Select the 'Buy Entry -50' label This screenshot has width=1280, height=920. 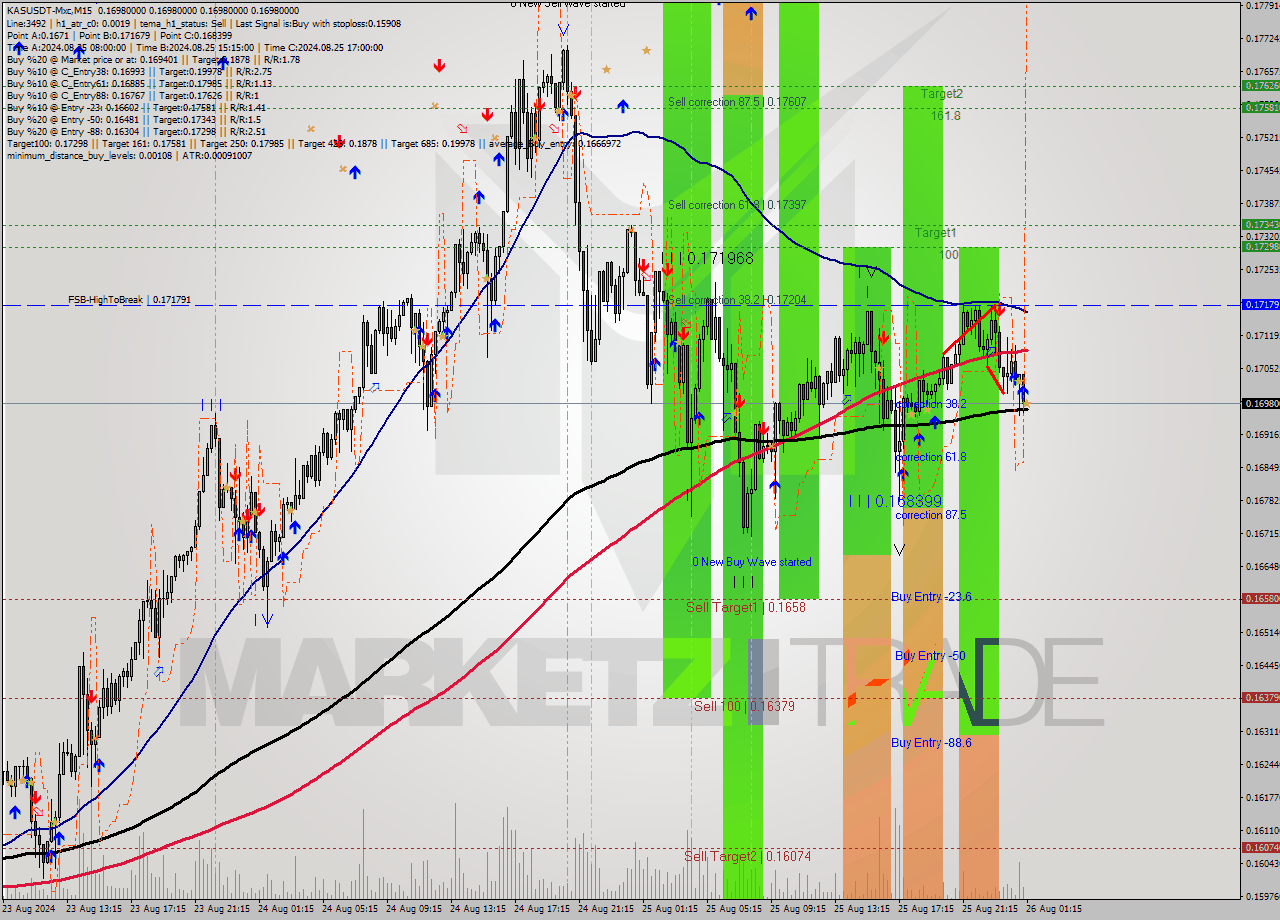coord(930,656)
